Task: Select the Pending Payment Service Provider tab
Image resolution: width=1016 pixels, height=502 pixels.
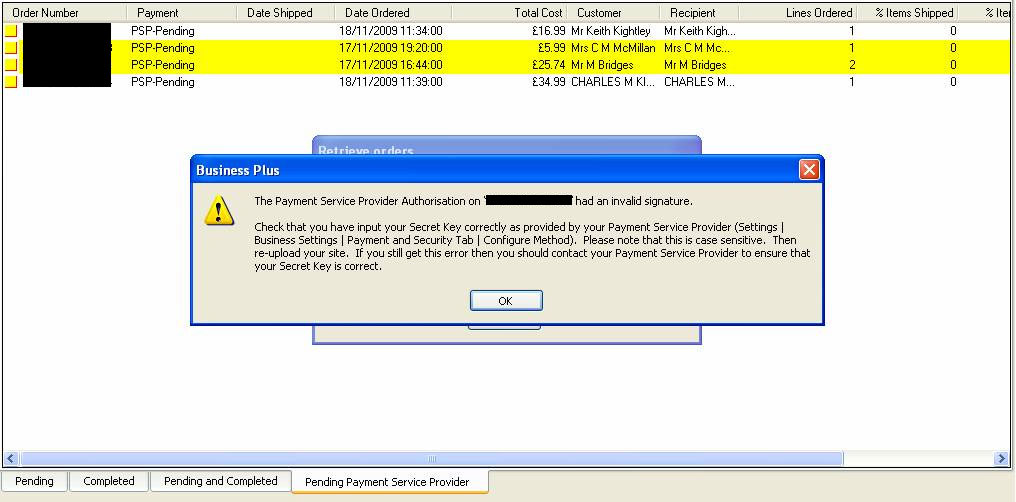Action: [387, 482]
